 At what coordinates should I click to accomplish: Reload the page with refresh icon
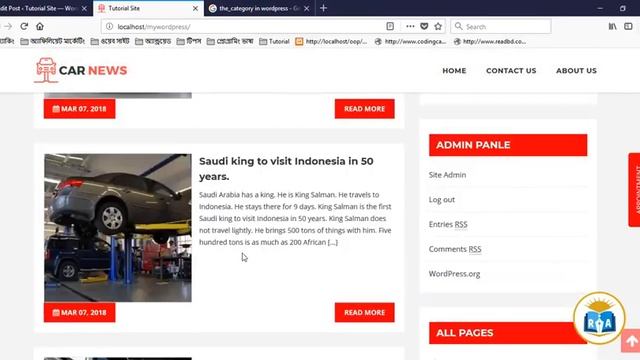click(x=24, y=27)
